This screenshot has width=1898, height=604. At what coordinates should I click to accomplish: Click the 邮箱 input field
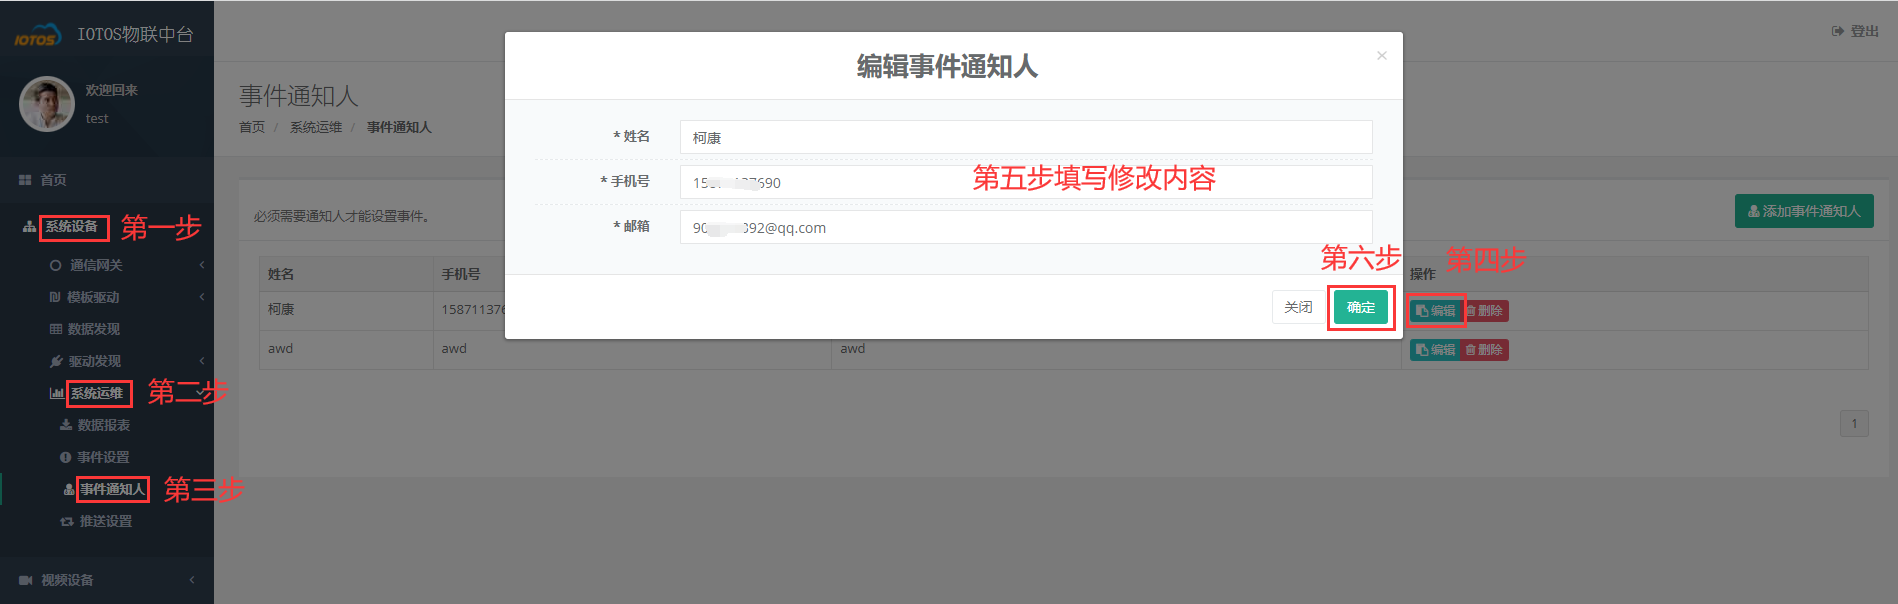(x=1026, y=227)
